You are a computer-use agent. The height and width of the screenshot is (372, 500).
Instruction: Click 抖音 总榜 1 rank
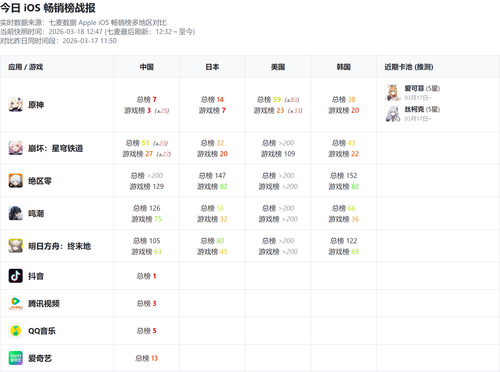pos(147,276)
